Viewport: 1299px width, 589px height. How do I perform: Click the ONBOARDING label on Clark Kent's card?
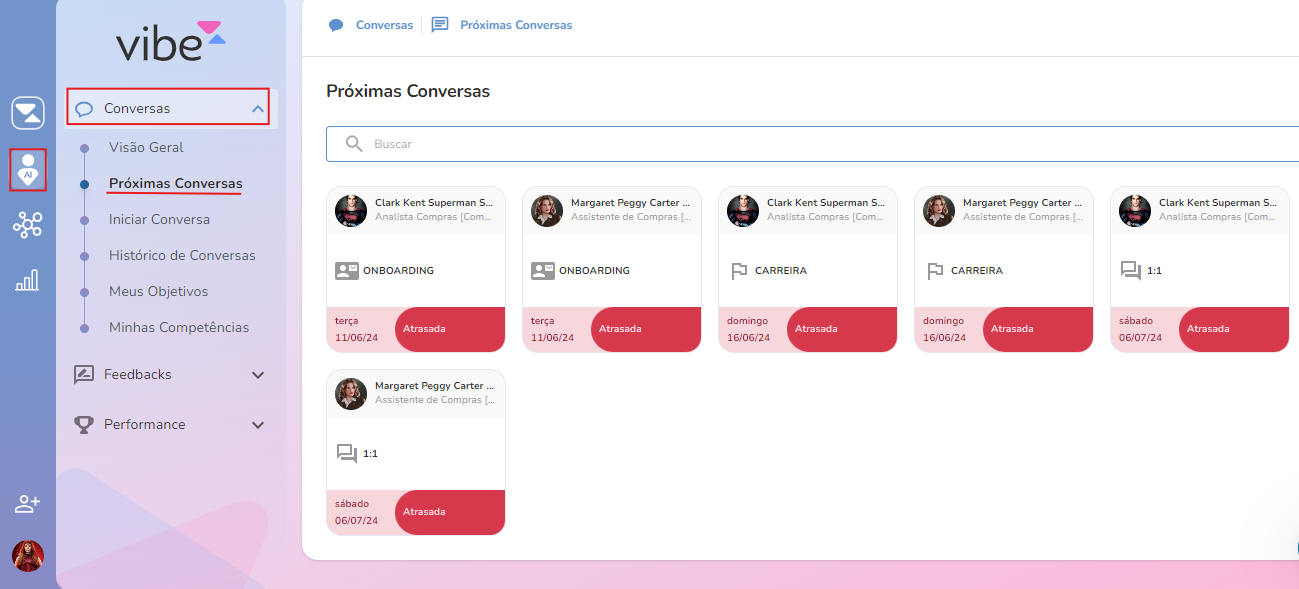(398, 271)
